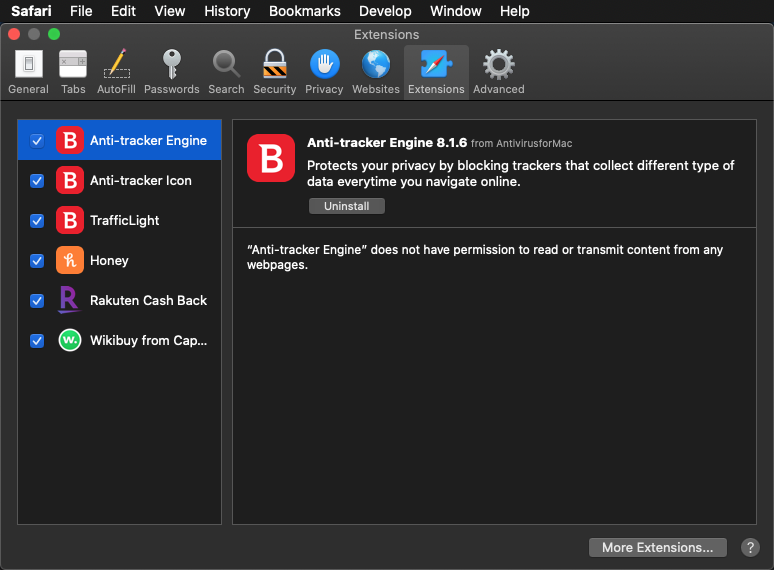Open the Passwords key icon pane

[x=171, y=72]
